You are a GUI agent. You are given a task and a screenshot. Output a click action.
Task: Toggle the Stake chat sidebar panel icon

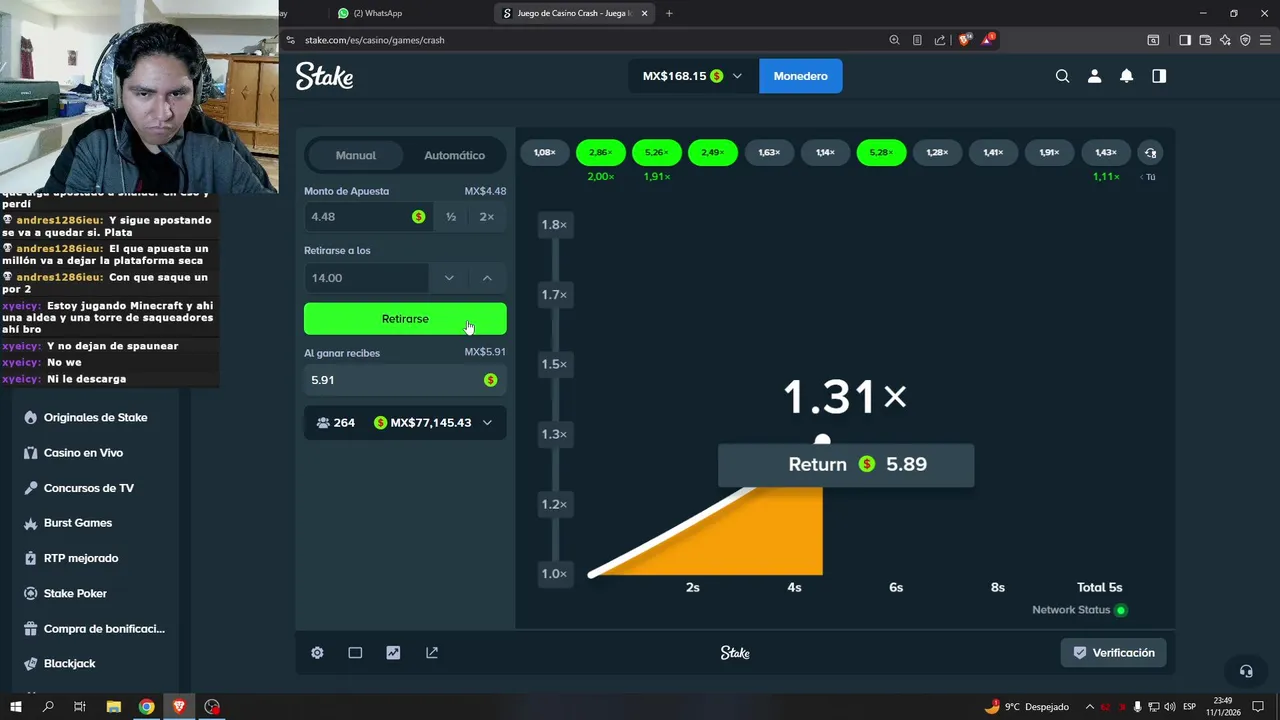1159,76
